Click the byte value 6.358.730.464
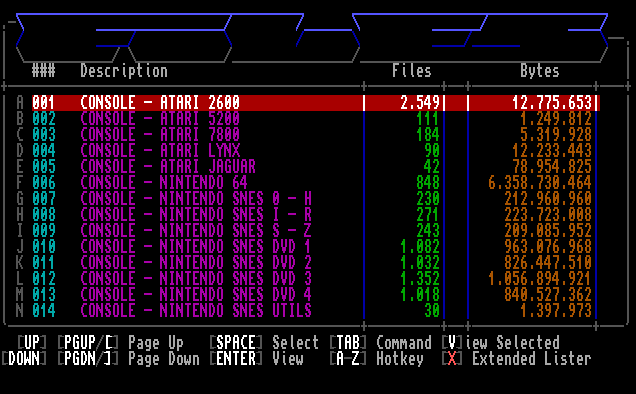 540,183
